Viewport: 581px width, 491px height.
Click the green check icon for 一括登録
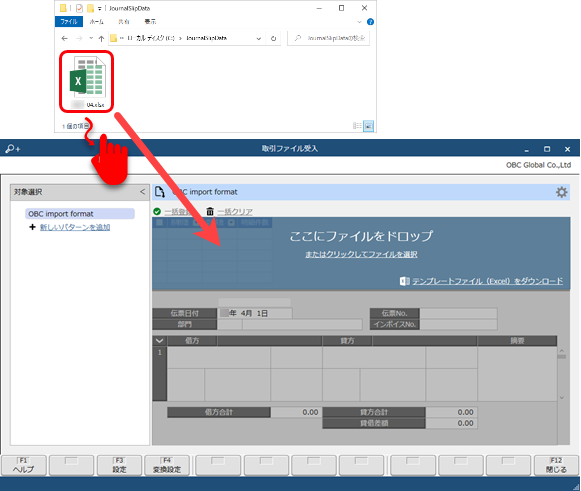tap(157, 212)
